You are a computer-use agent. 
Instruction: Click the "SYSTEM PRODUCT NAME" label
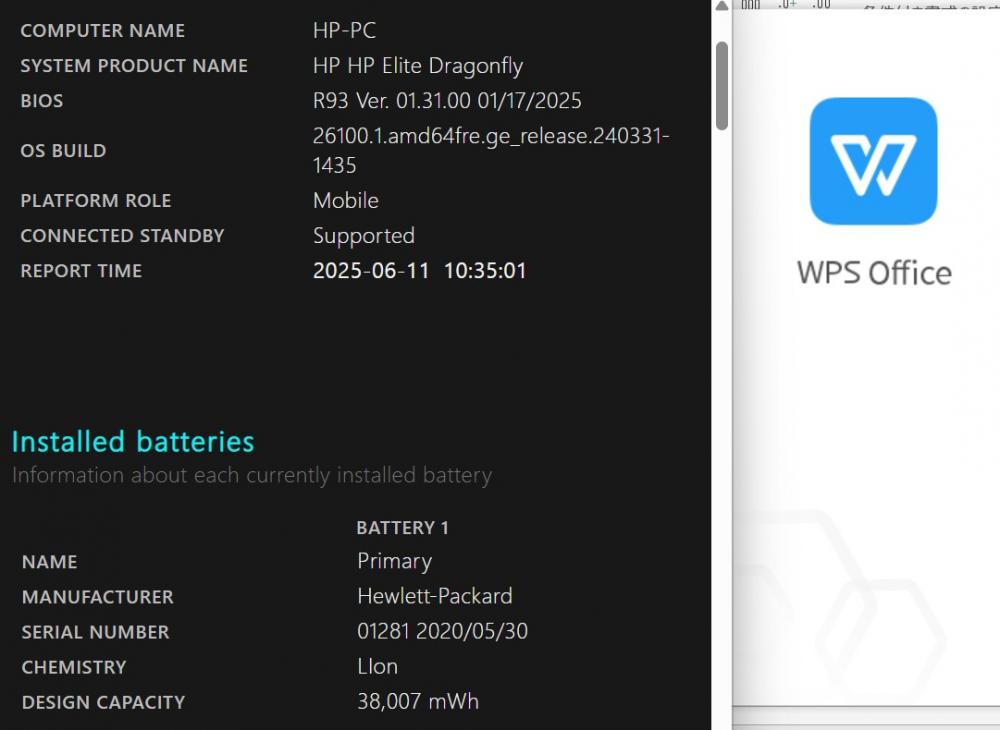(134, 66)
